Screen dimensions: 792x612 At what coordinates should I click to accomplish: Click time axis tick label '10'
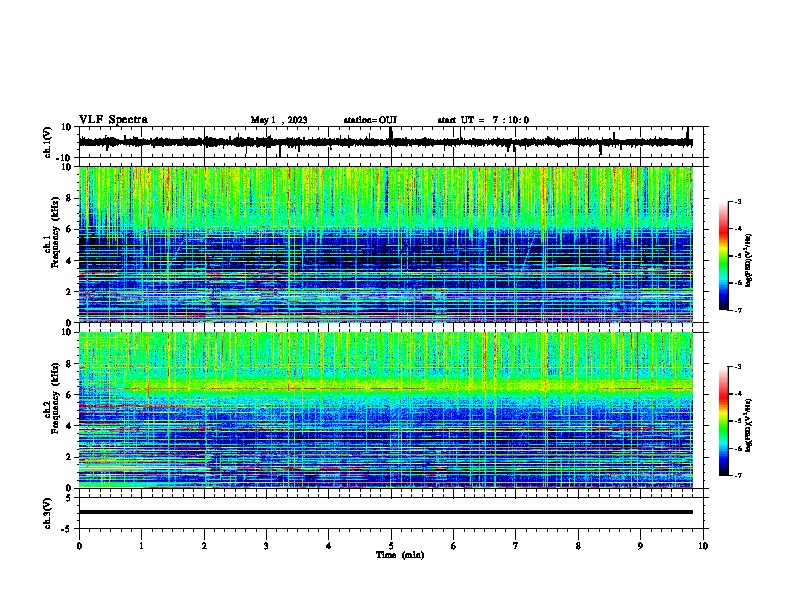pyautogui.click(x=703, y=546)
